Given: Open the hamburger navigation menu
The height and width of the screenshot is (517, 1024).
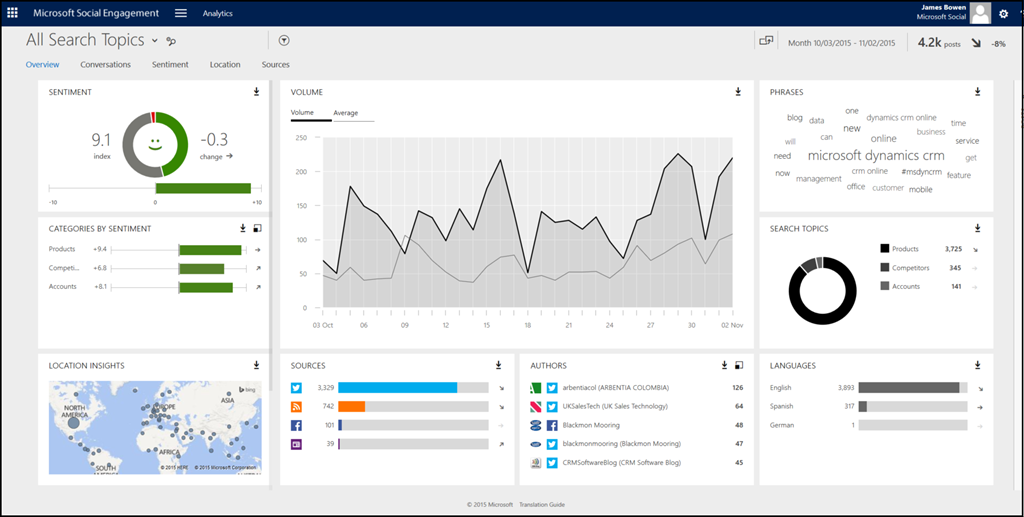Looking at the screenshot, I should [x=181, y=13].
